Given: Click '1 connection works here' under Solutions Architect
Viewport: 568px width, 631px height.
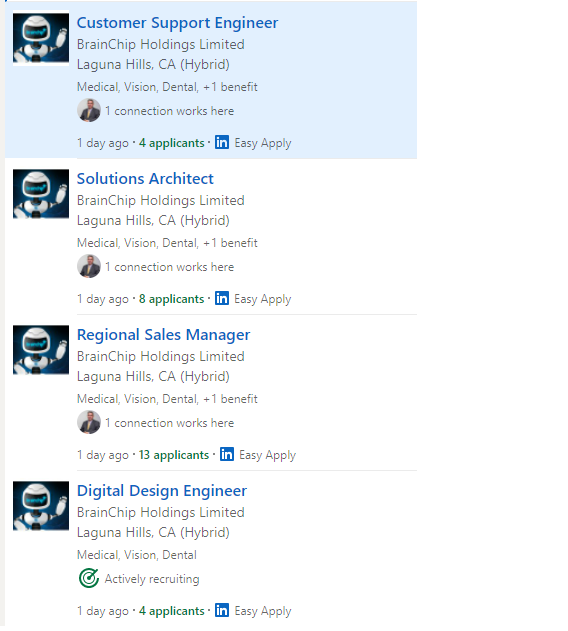Looking at the screenshot, I should (169, 267).
